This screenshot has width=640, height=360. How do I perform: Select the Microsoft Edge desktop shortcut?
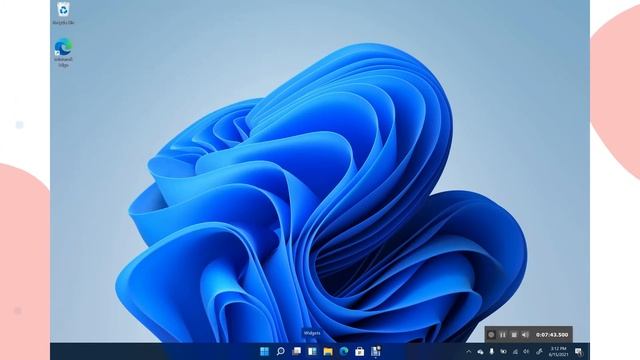63,52
